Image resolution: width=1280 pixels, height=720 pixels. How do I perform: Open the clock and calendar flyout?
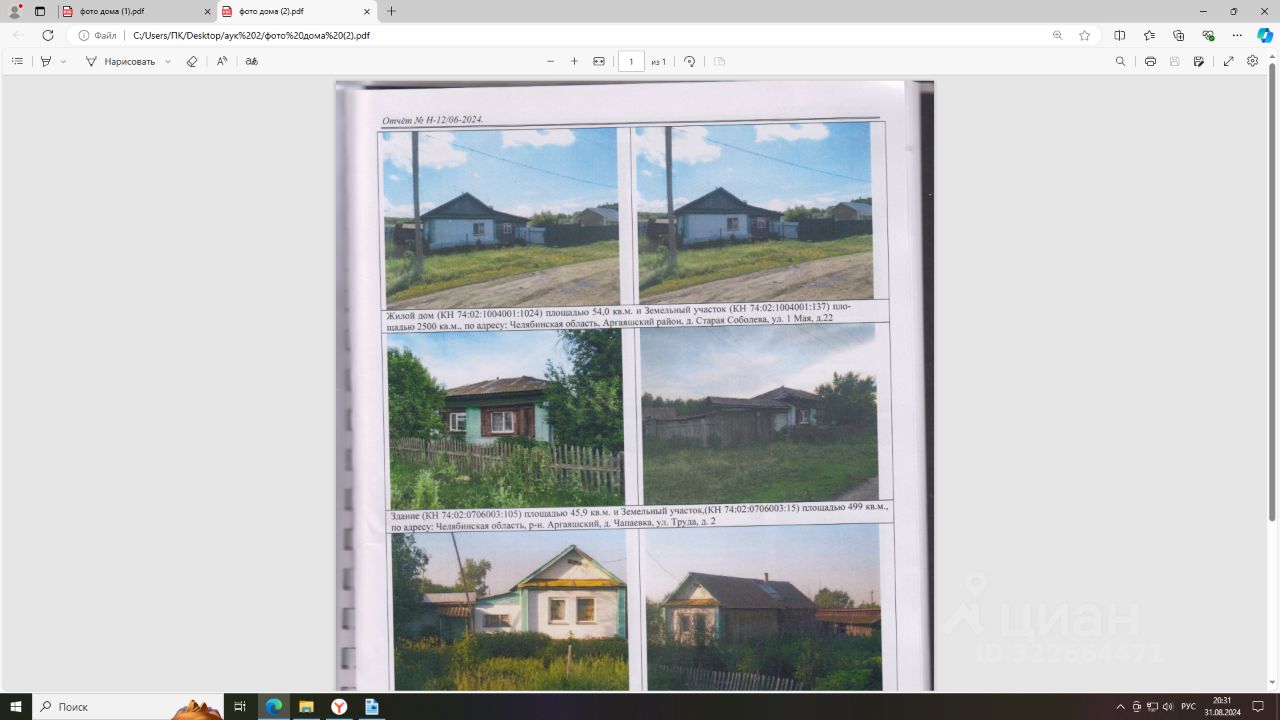(x=1221, y=707)
